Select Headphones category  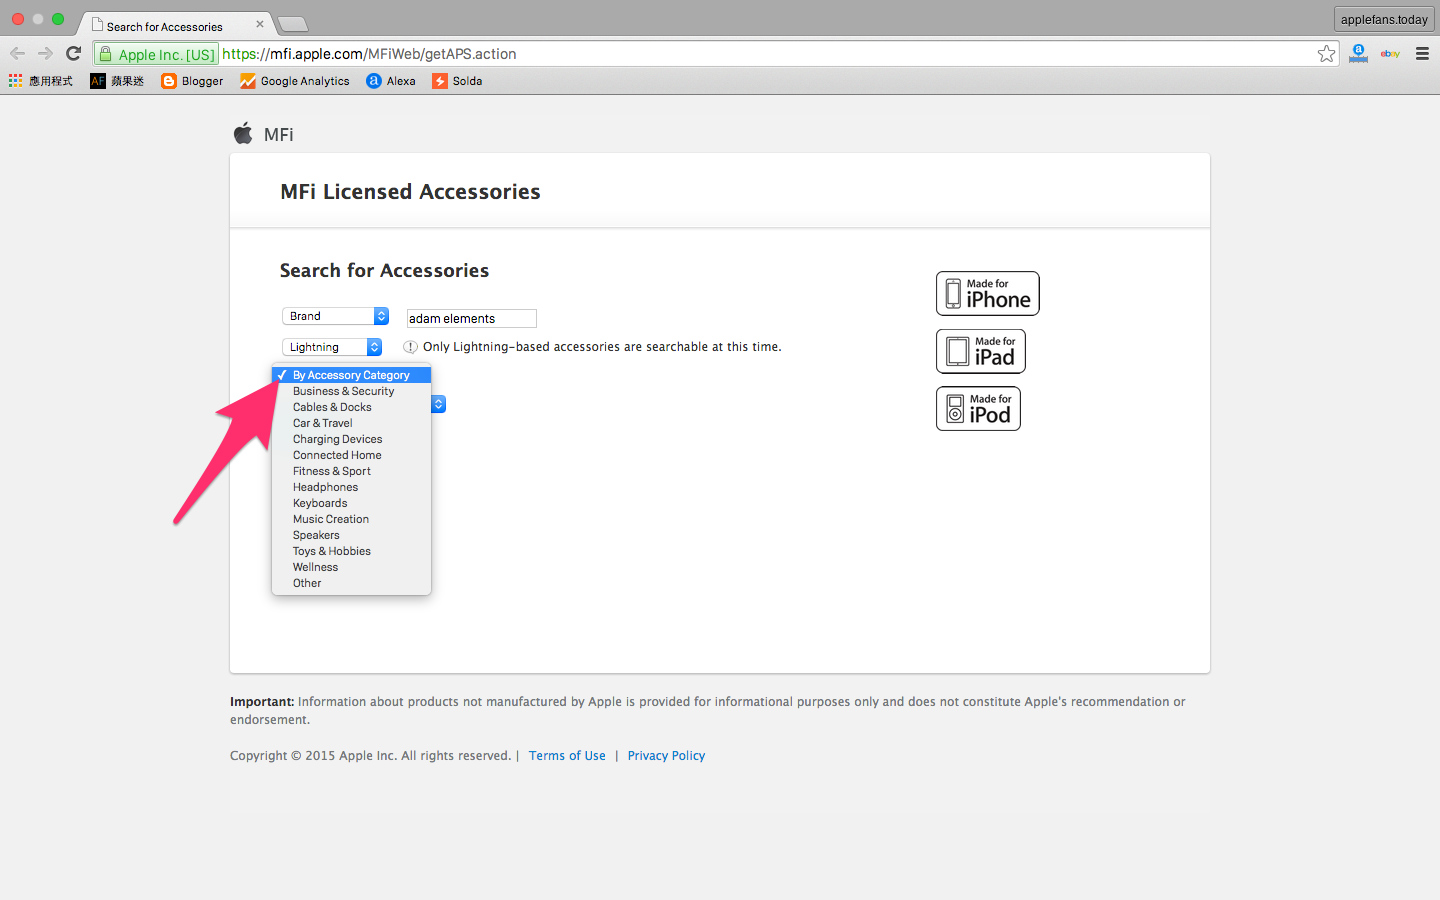pyautogui.click(x=351, y=487)
